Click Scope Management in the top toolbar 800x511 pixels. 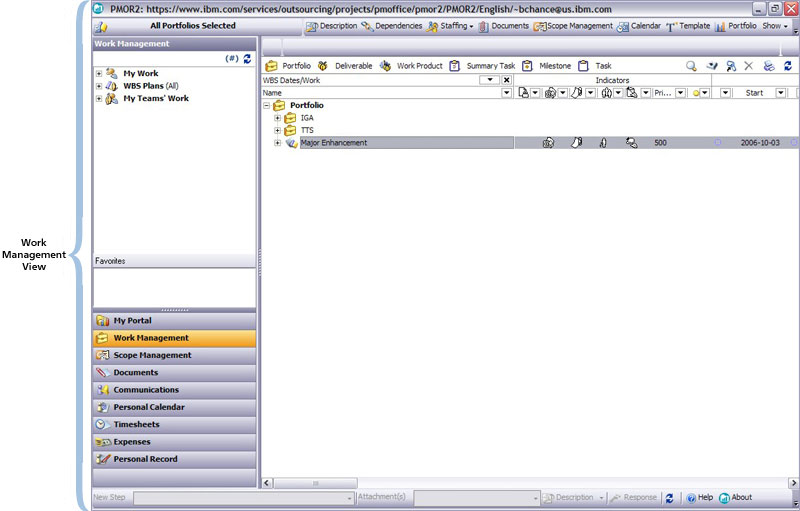click(573, 26)
